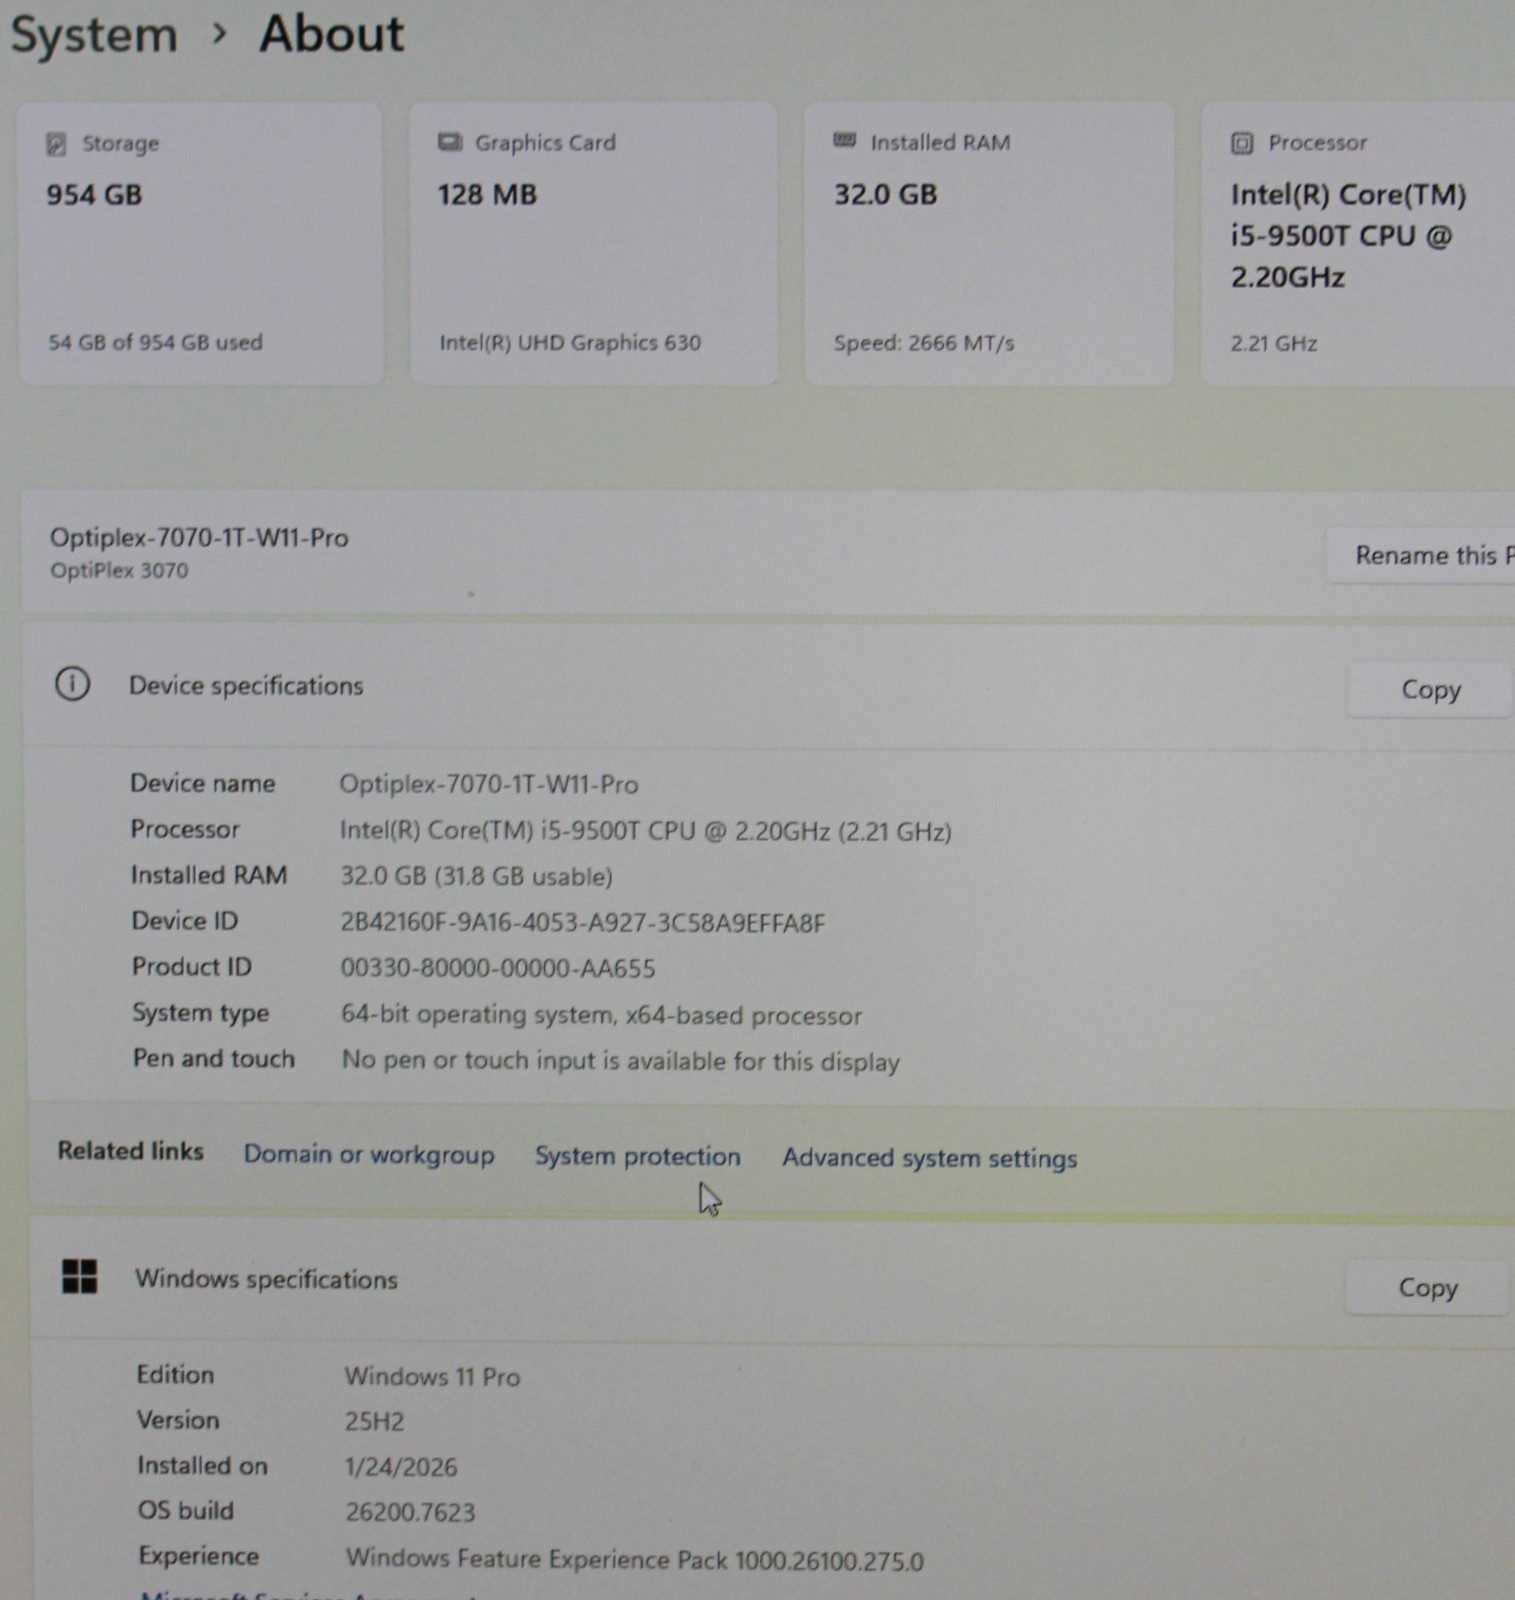Select the Windows Feature Experience Pack value

coord(635,1560)
